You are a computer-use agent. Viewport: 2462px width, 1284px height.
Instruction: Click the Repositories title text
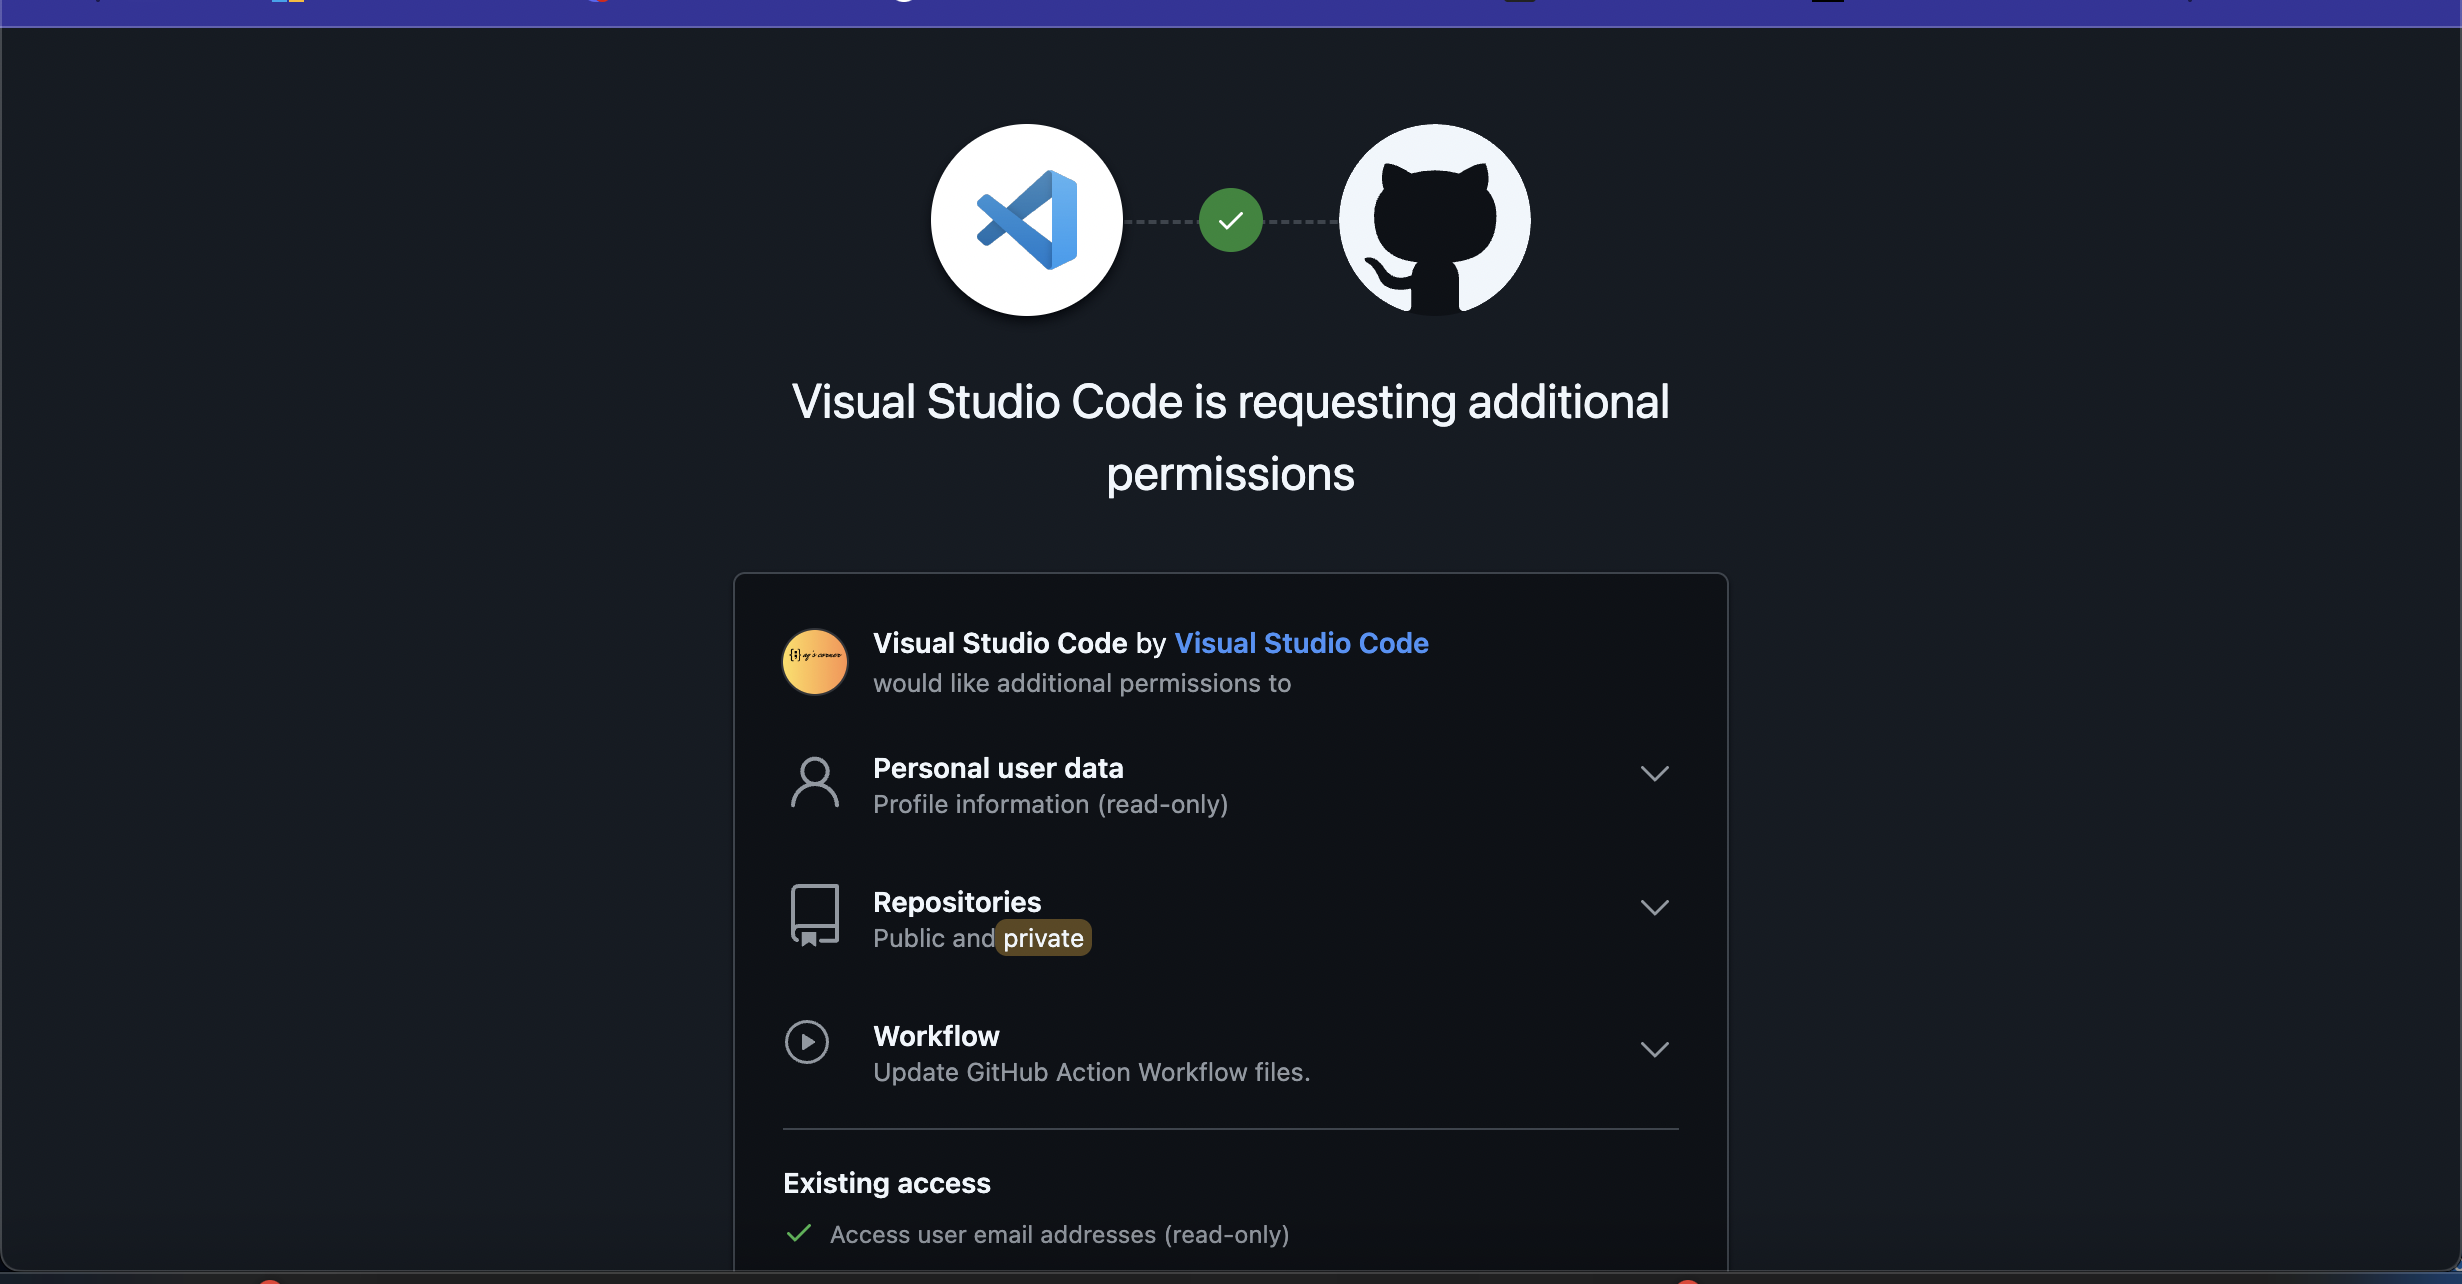tap(956, 902)
